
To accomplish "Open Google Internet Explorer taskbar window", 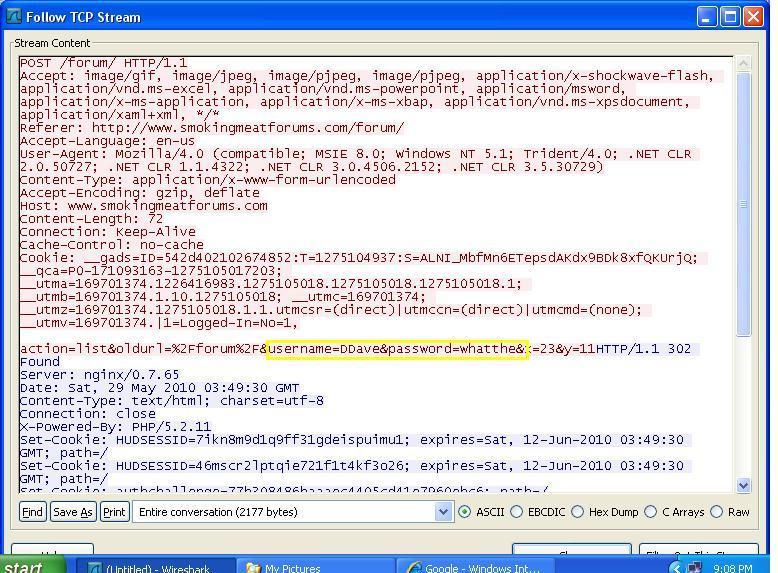I will point(470,567).
